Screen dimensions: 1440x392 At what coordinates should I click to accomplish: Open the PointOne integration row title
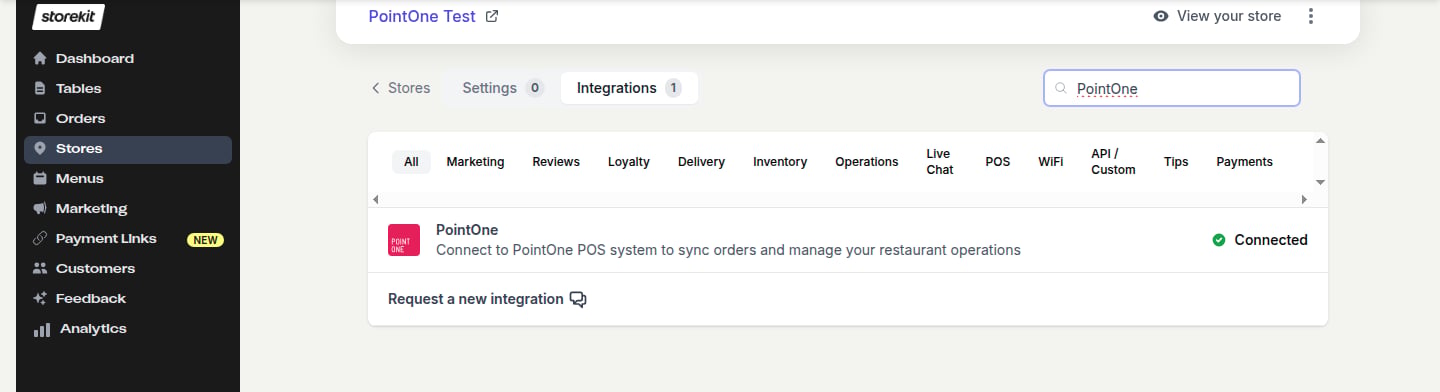pyautogui.click(x=467, y=230)
